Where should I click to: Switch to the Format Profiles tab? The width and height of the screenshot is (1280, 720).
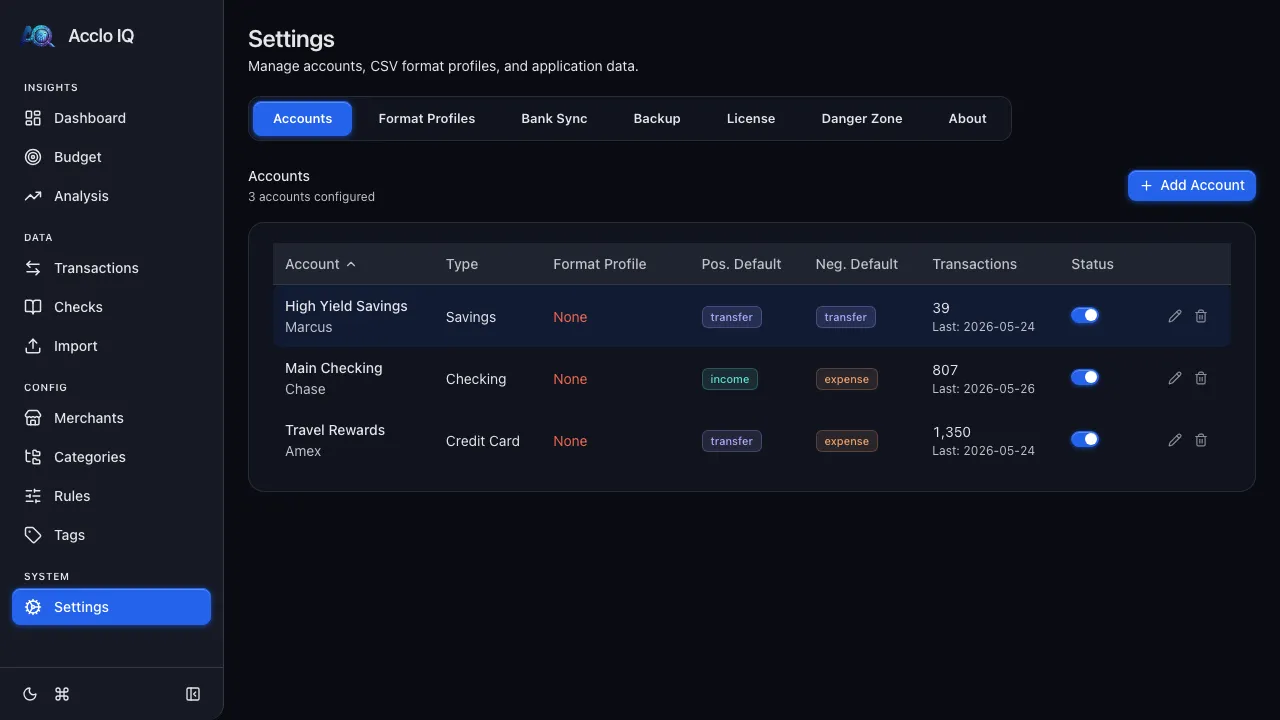click(427, 118)
